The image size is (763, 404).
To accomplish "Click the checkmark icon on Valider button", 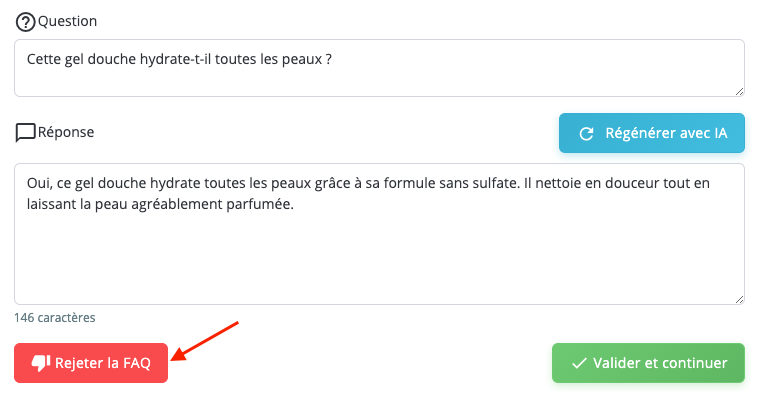I will click(579, 363).
